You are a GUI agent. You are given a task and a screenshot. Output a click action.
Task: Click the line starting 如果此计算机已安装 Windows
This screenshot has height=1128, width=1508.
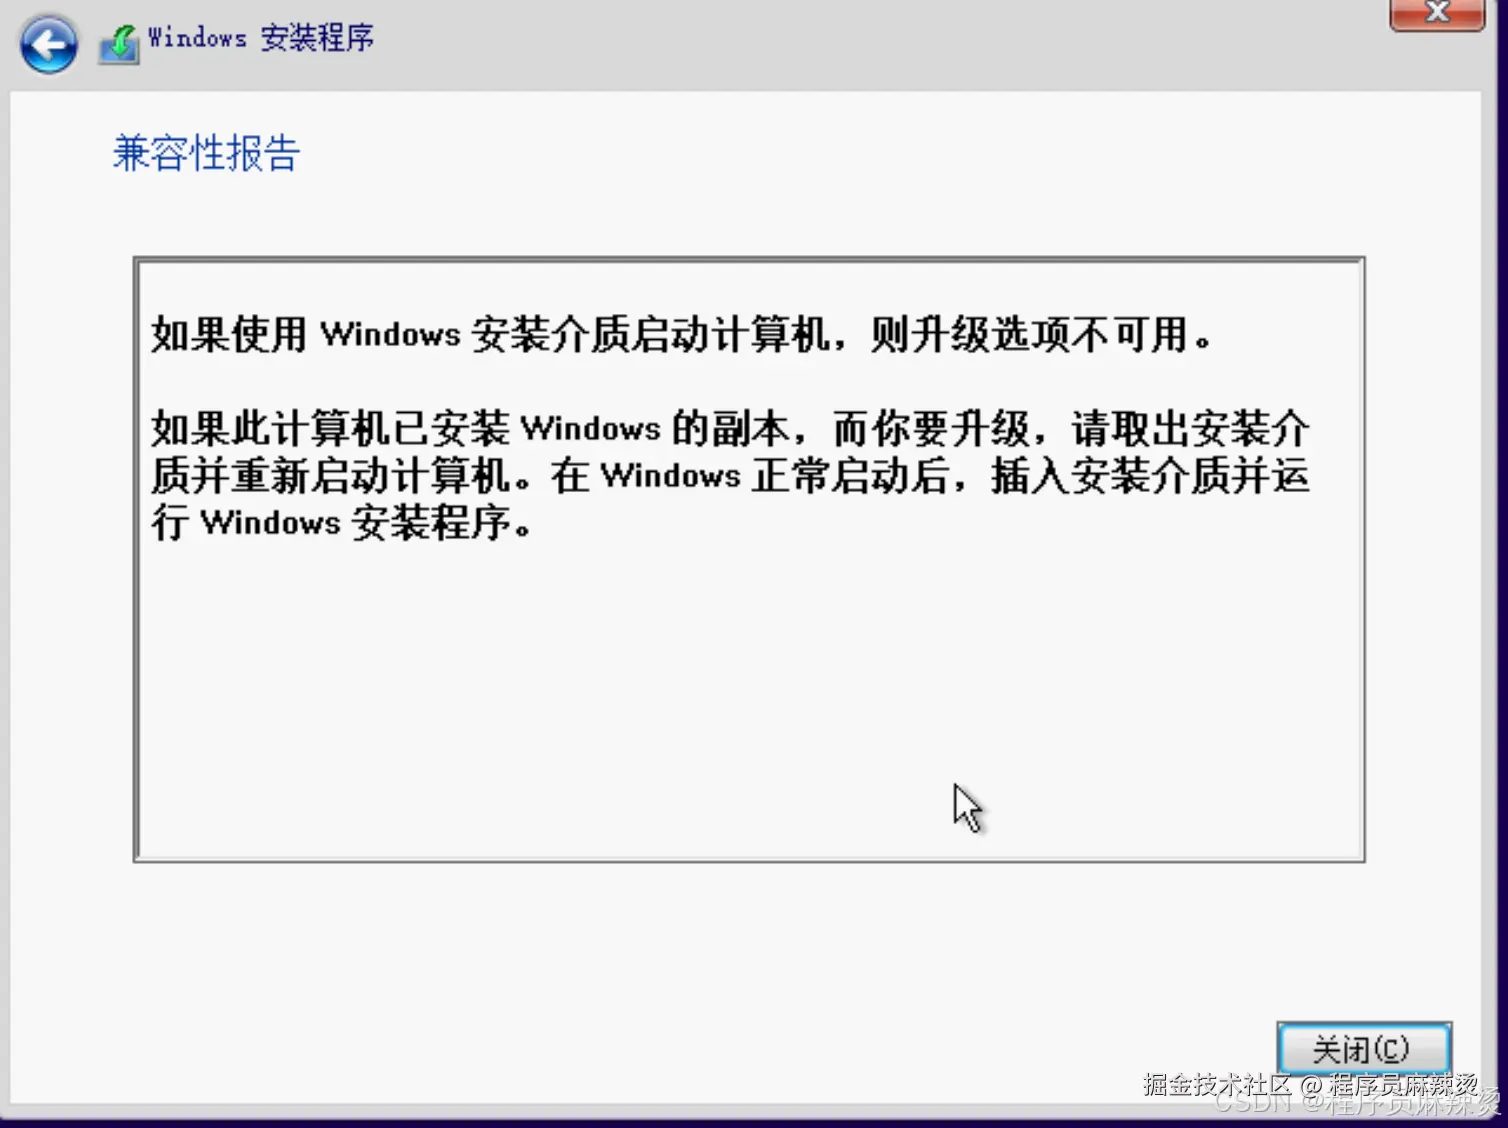click(730, 429)
